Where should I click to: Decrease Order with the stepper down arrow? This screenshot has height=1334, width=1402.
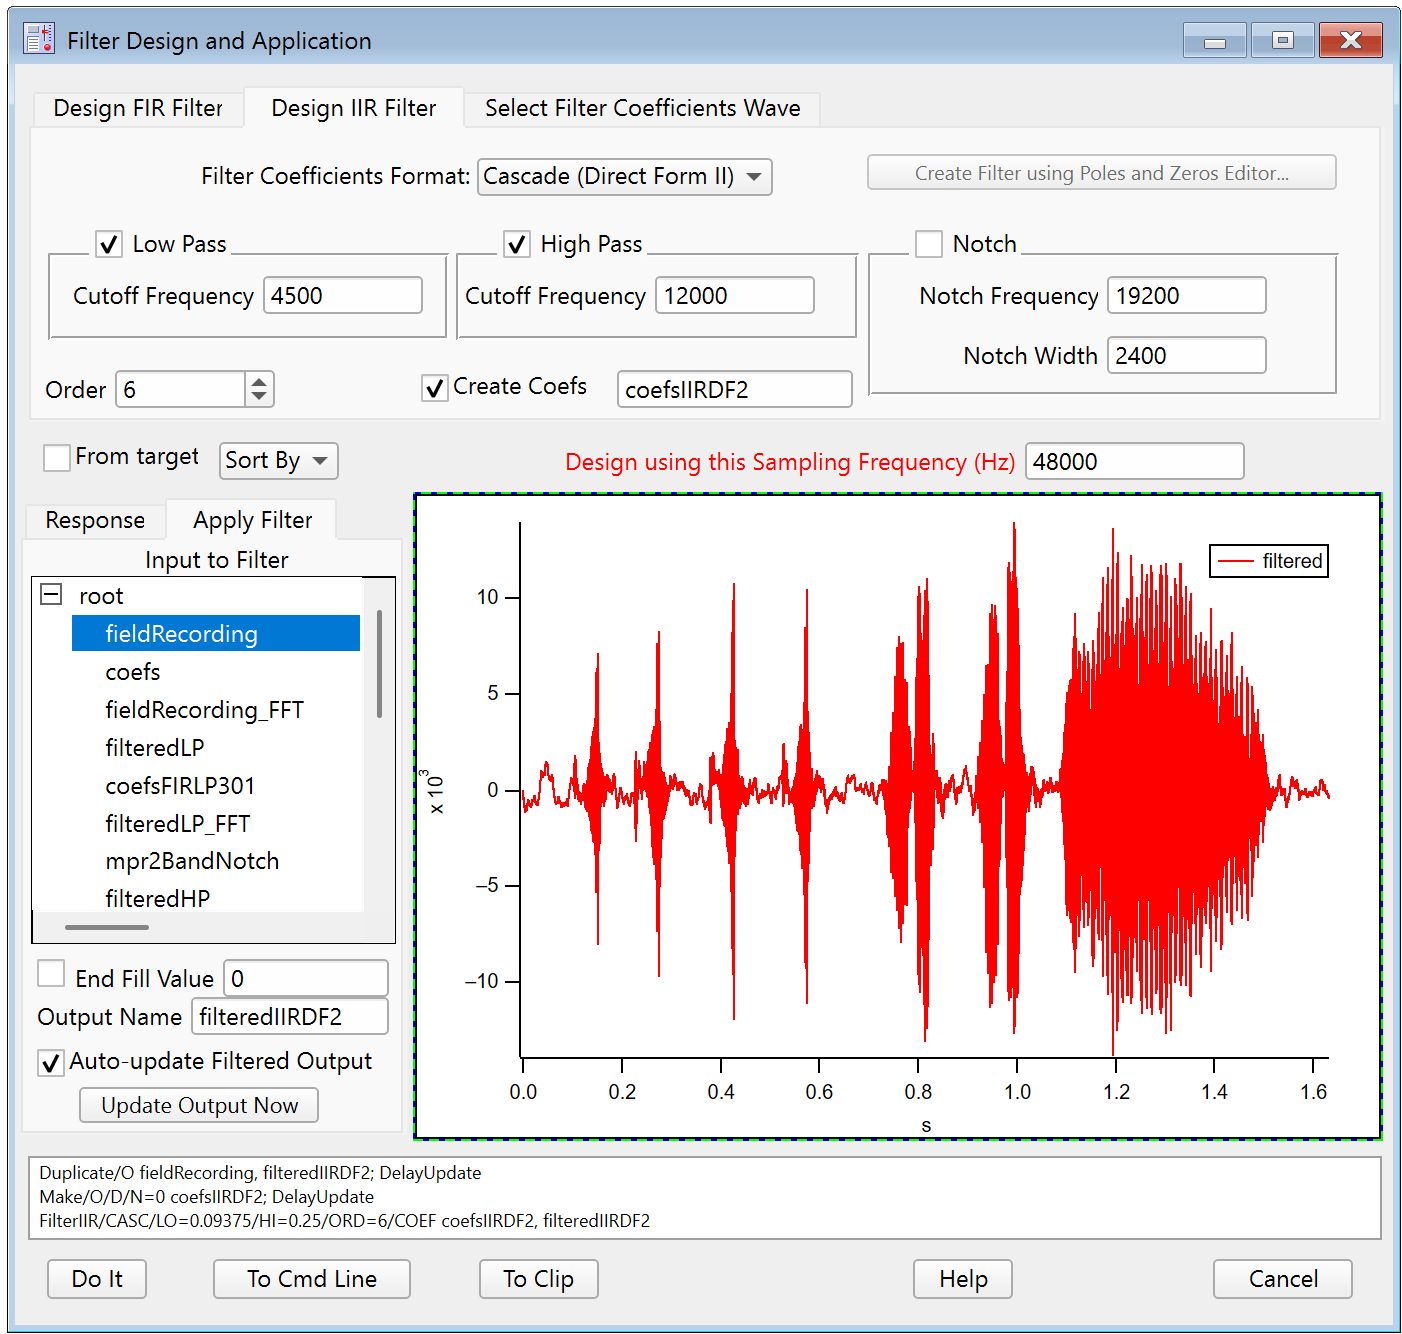click(x=259, y=397)
